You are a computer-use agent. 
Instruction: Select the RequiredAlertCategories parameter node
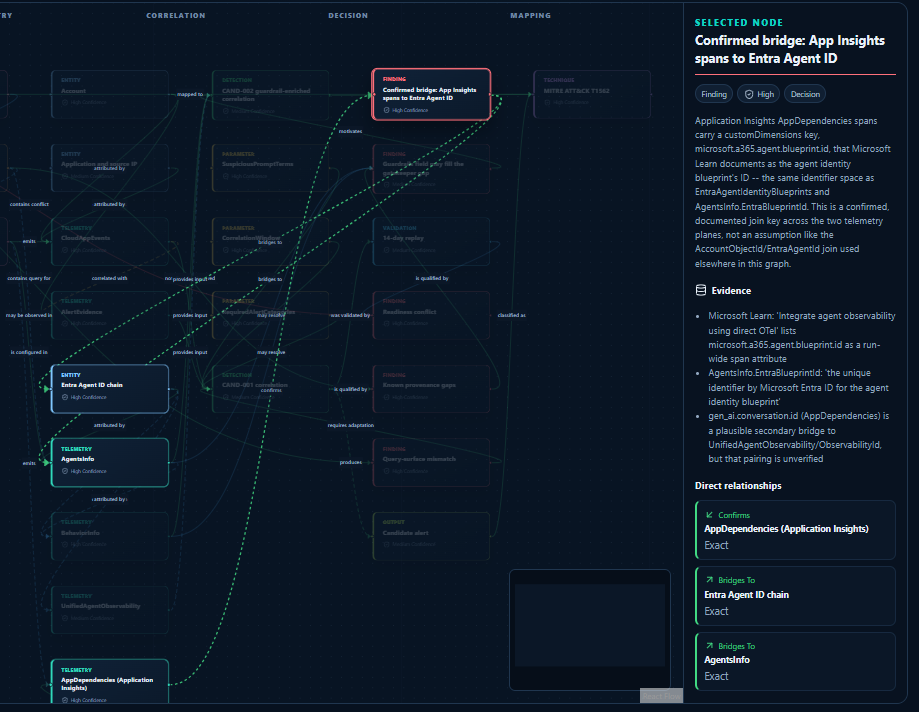tap(270, 315)
